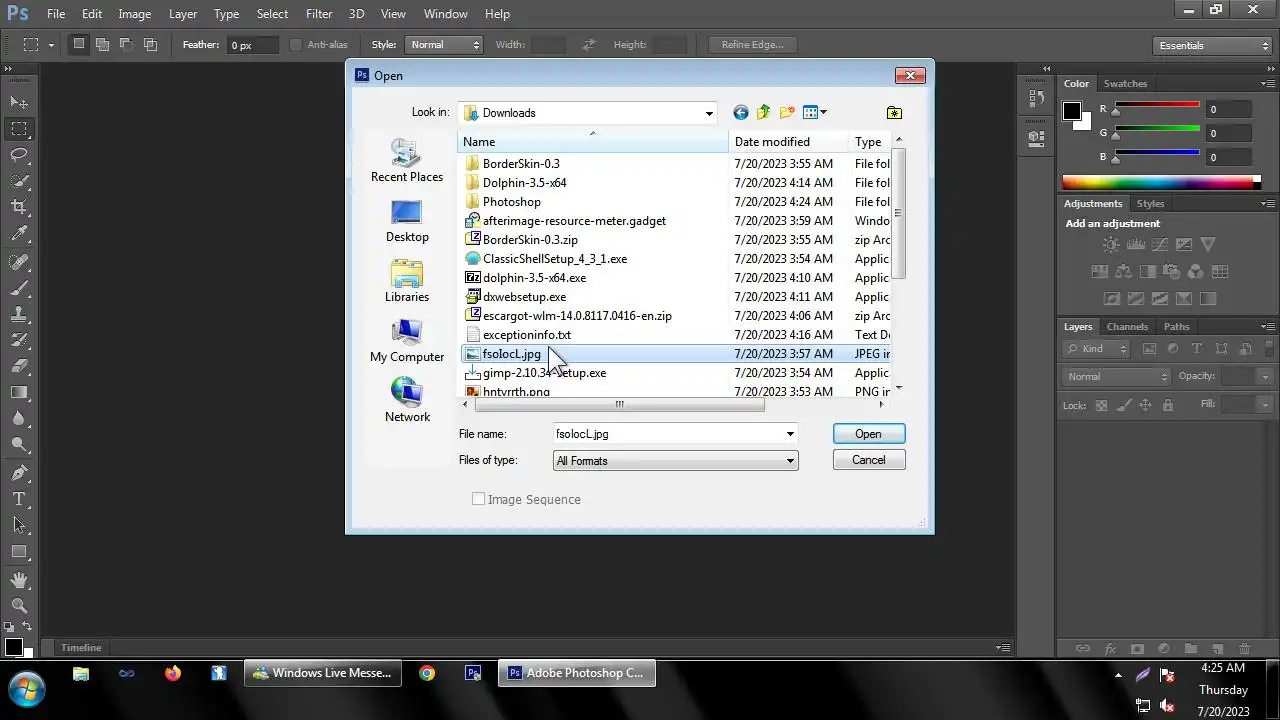1280x720 pixels.
Task: Create a new folder in Downloads
Action: coord(787,113)
